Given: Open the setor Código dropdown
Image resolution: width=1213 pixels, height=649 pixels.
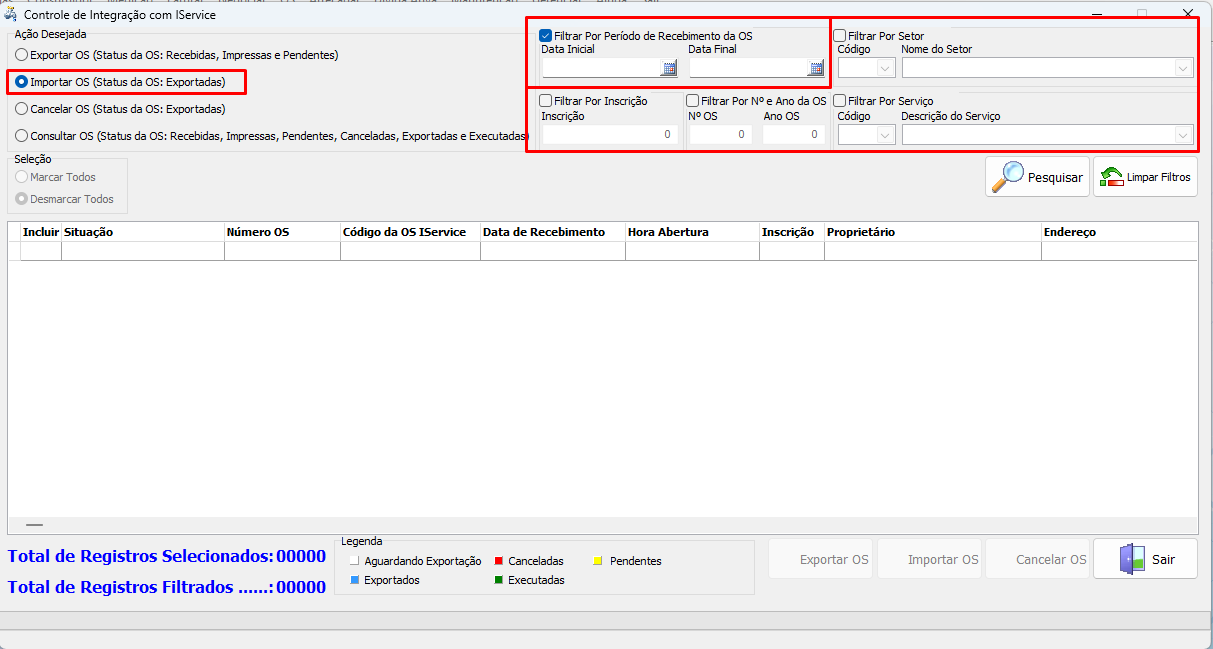Looking at the screenshot, I should click(884, 68).
